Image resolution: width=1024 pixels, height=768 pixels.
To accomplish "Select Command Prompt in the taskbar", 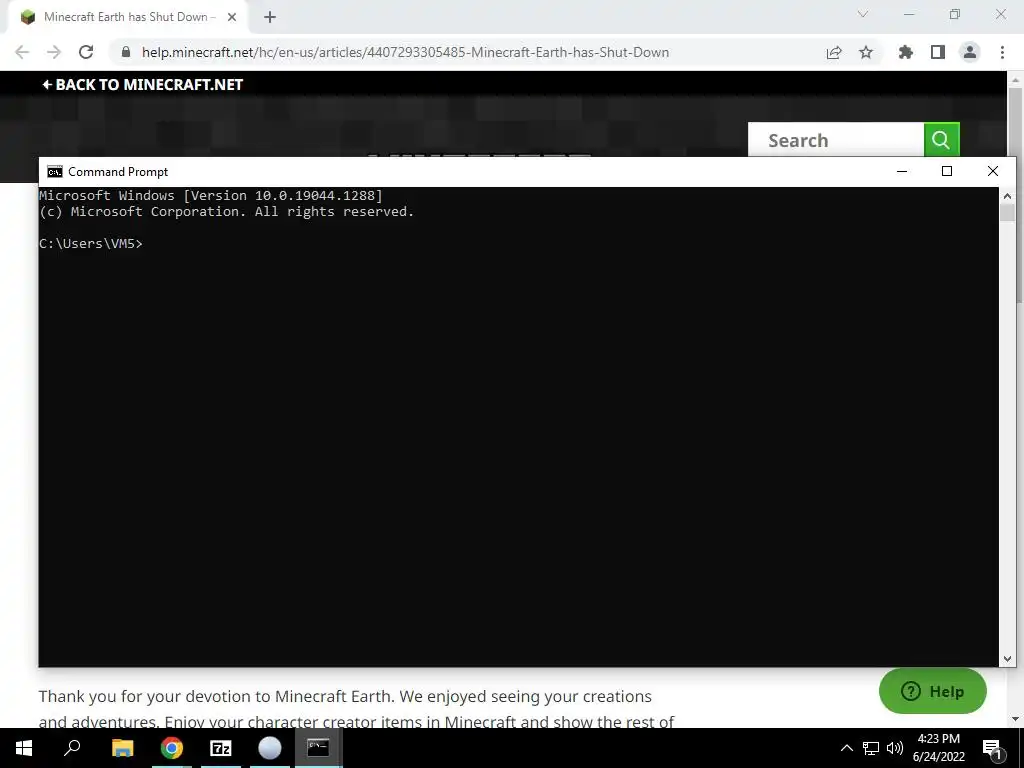I will click(318, 748).
